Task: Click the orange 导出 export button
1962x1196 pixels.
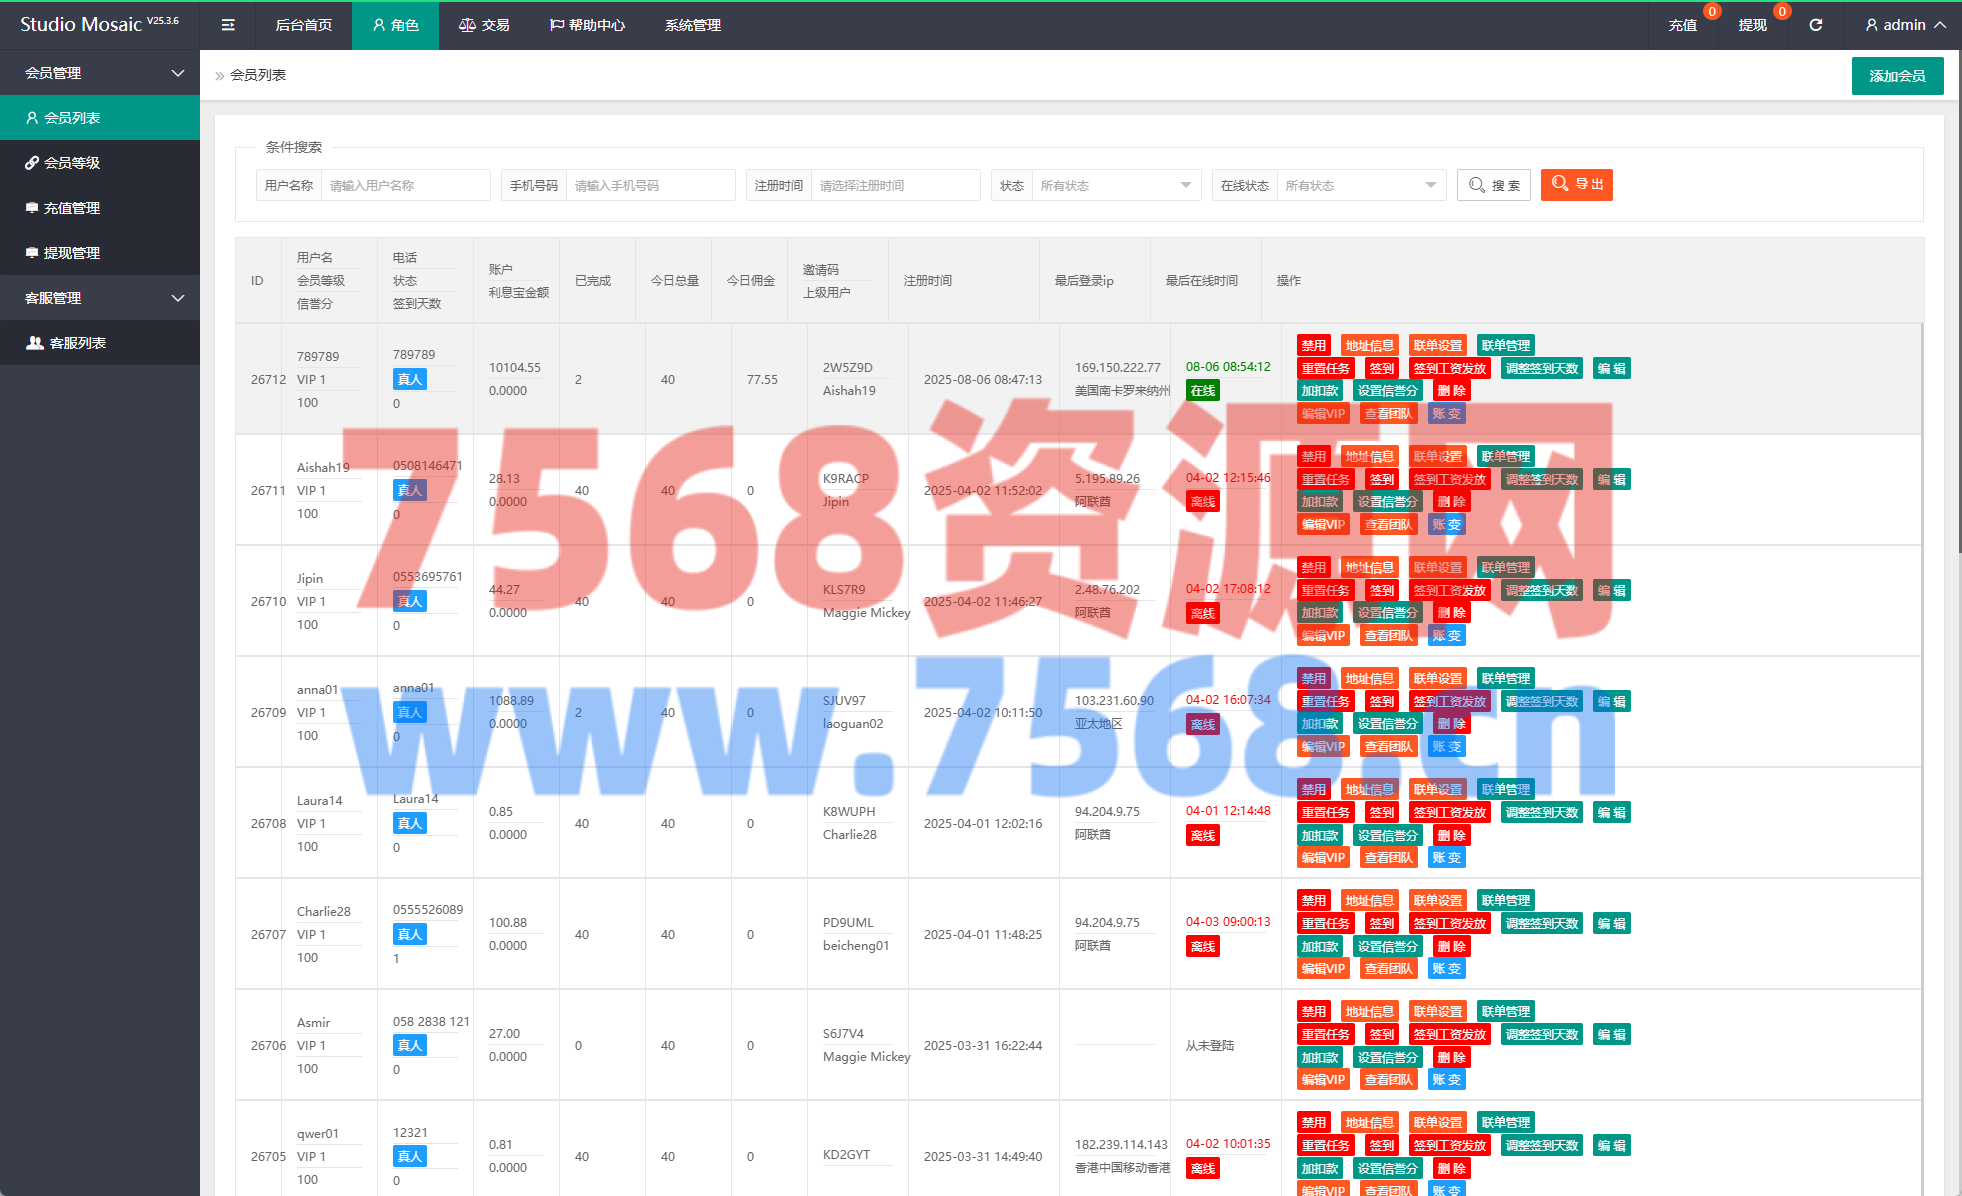Action: 1576,185
